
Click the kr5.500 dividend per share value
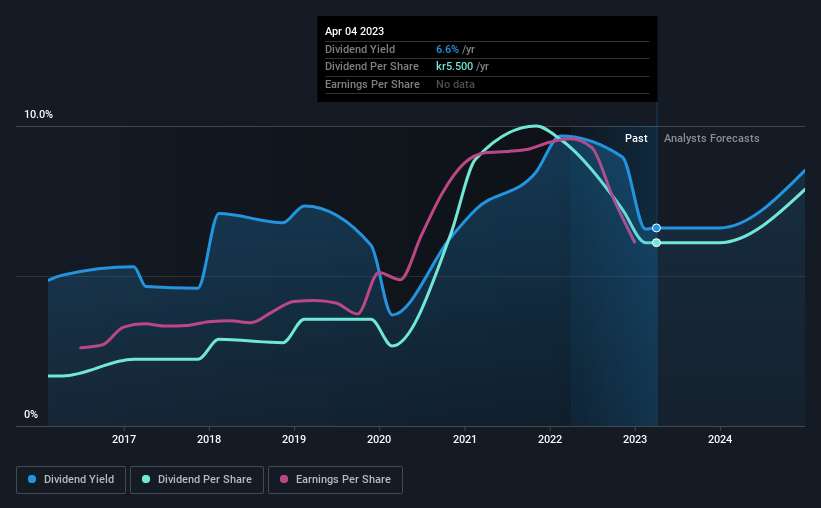(454, 67)
